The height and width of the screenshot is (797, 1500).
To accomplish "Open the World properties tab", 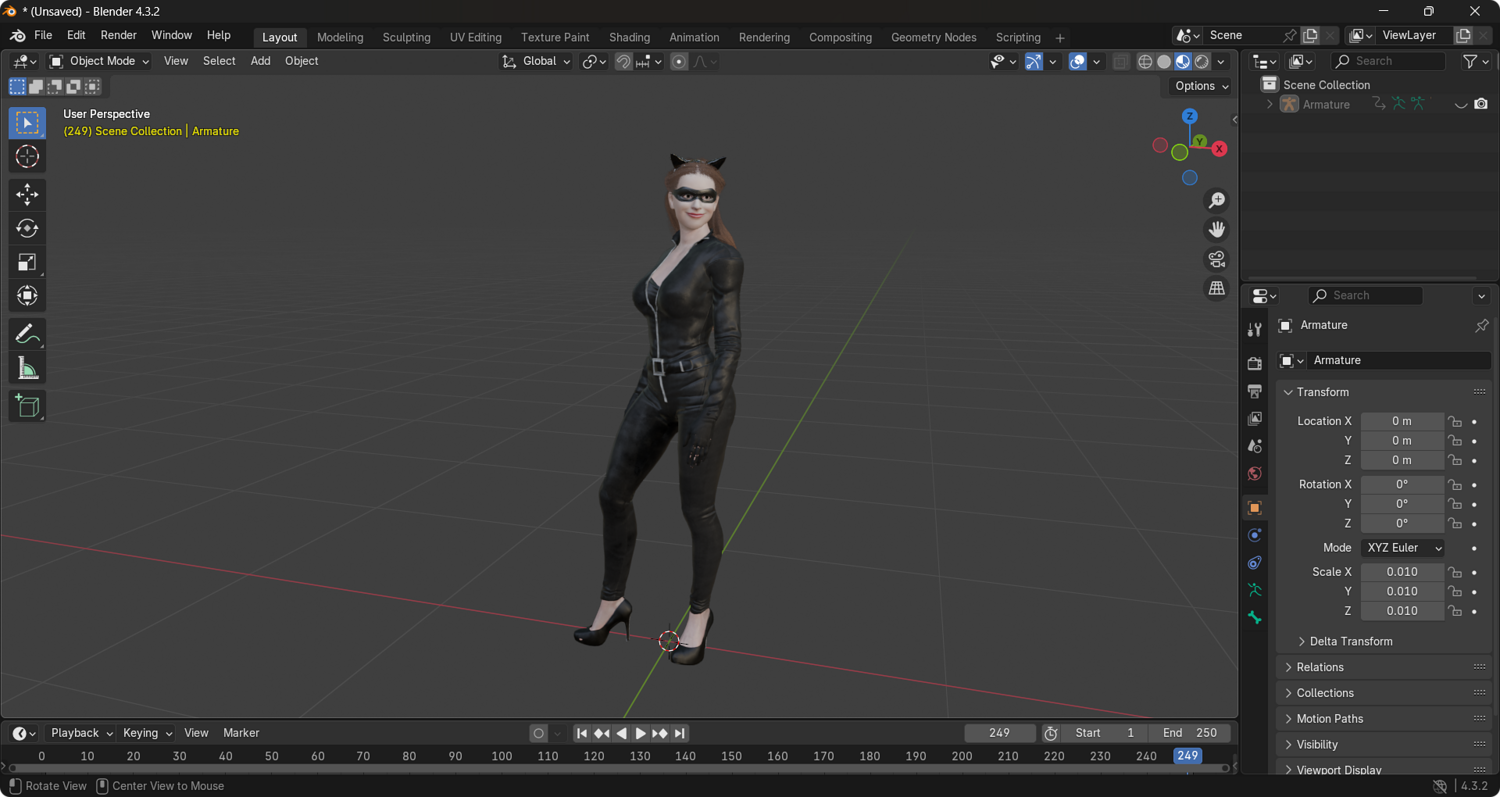I will coord(1255,473).
